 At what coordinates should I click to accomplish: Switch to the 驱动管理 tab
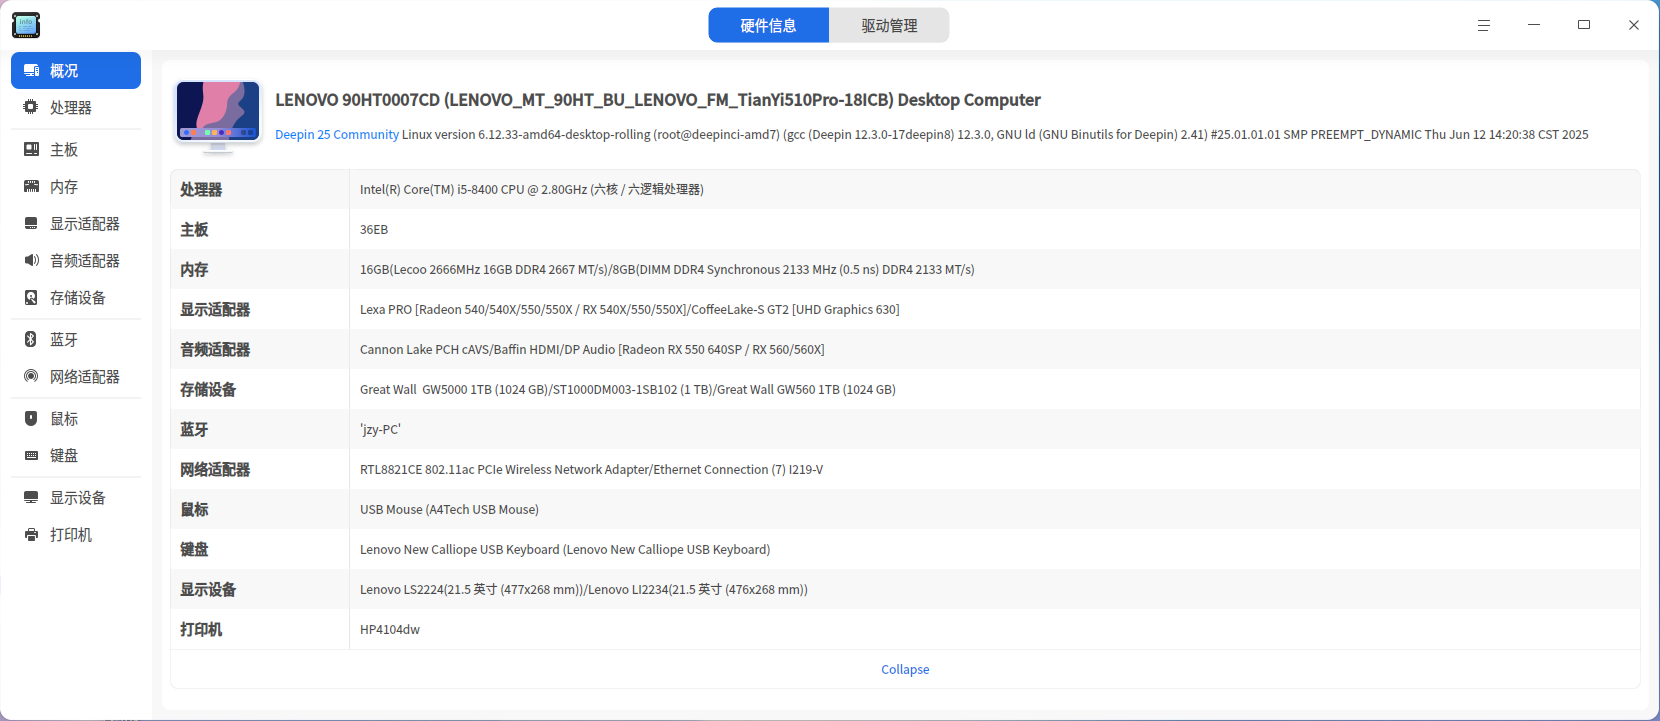tap(889, 25)
